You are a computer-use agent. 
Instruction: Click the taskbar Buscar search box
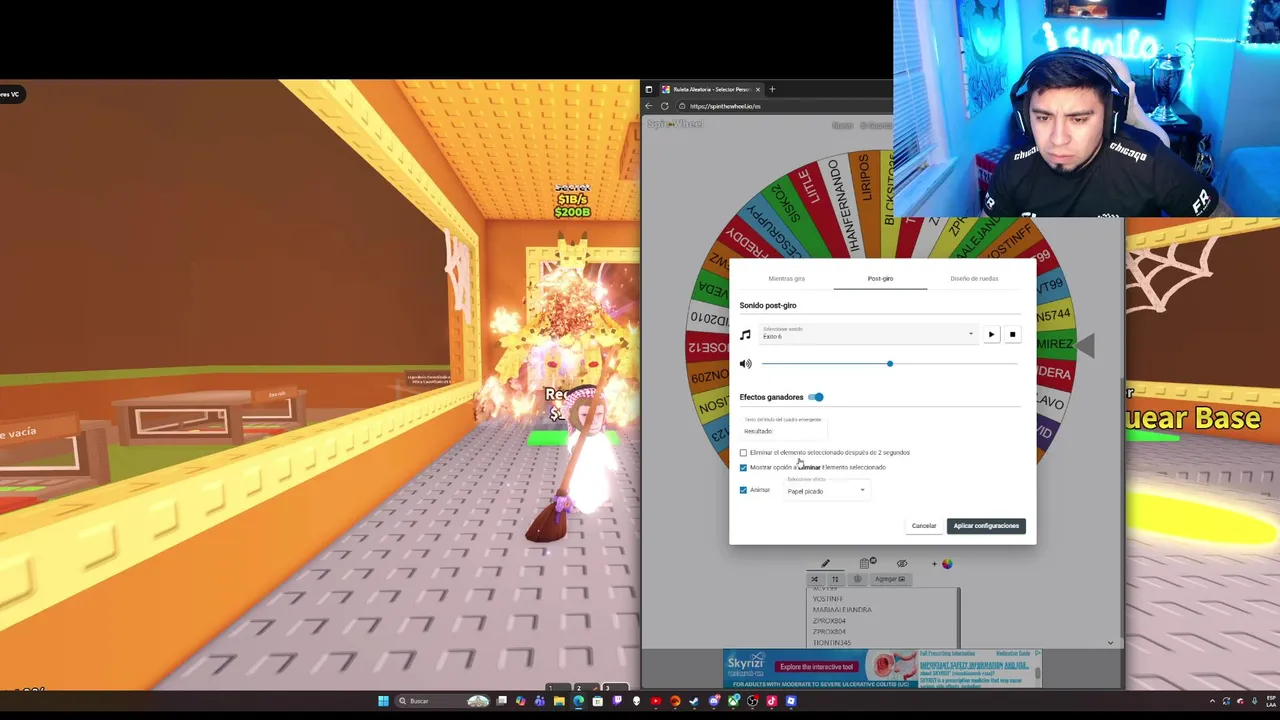[x=441, y=701]
